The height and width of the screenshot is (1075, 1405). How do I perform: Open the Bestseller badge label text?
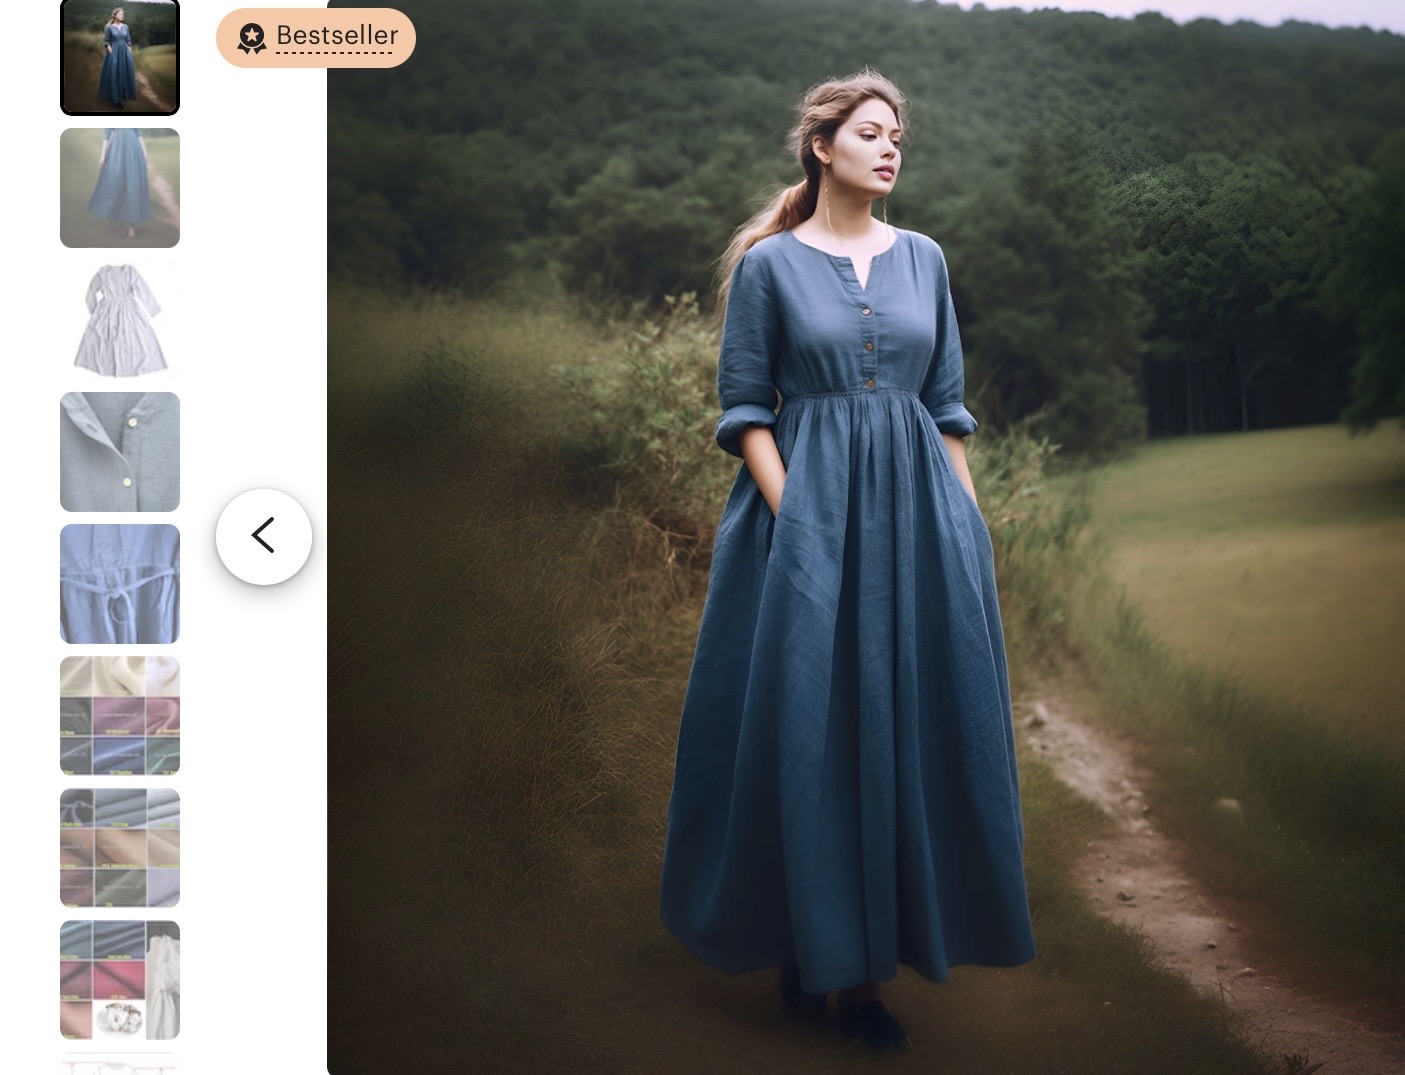pyautogui.click(x=337, y=35)
